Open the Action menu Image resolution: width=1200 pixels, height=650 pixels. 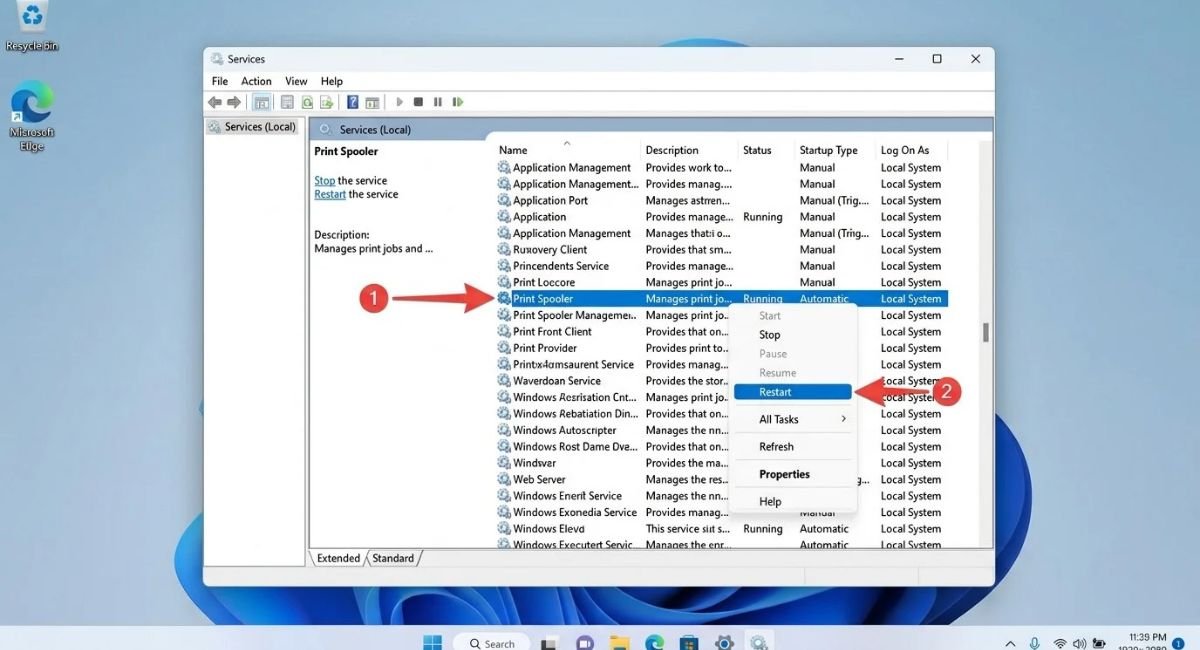[x=256, y=81]
